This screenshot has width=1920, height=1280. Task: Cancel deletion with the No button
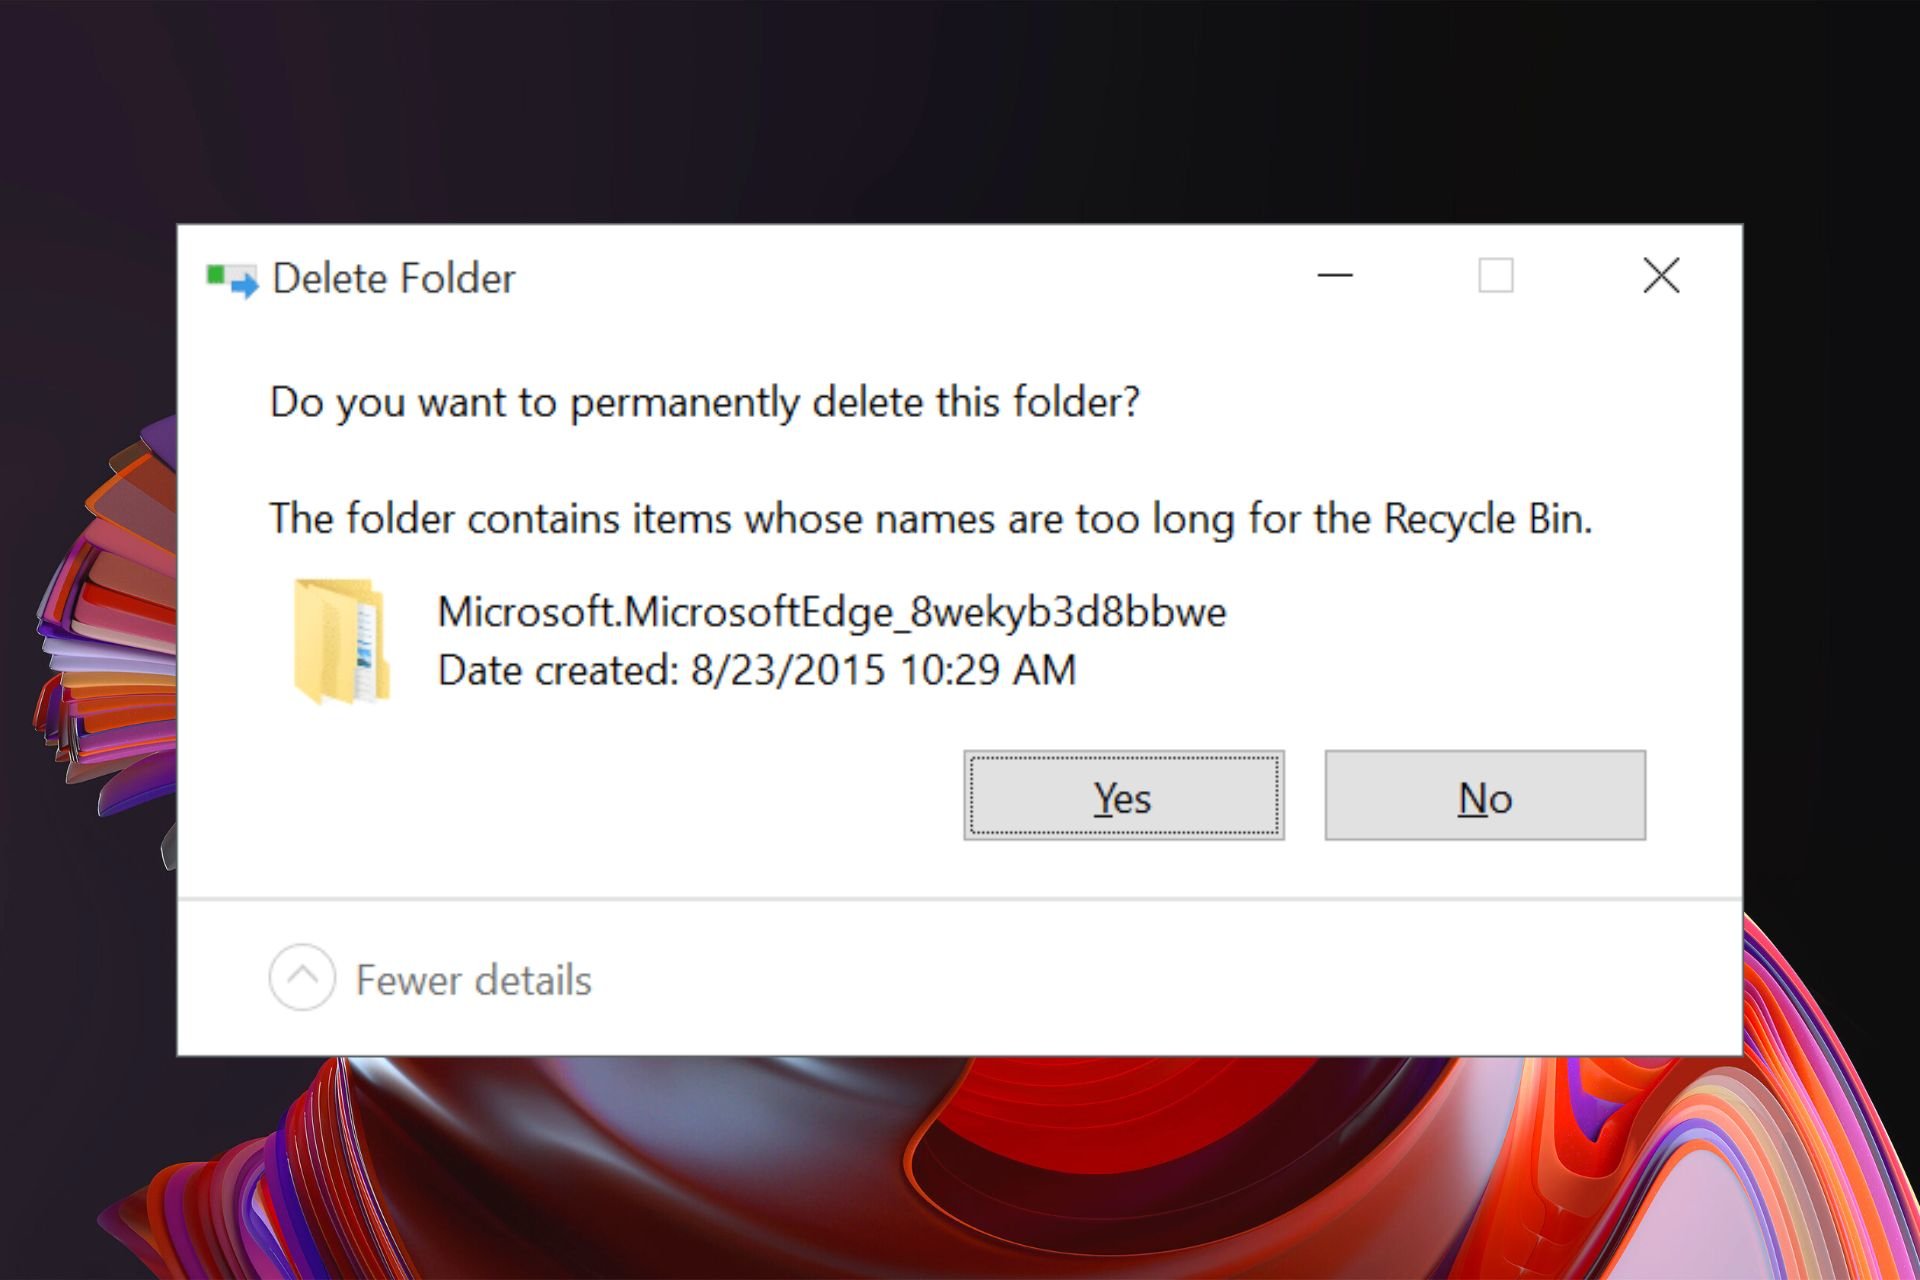pos(1485,795)
